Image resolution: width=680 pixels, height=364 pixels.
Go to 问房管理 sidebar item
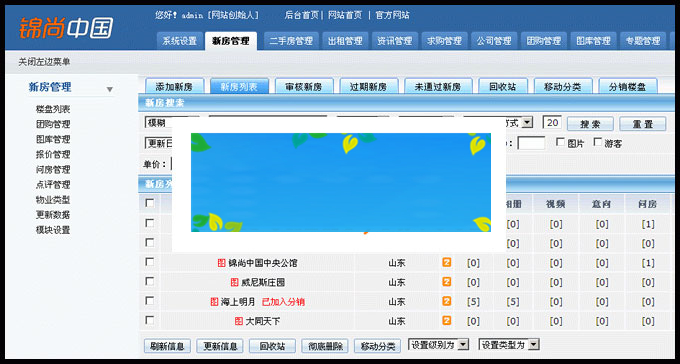point(53,170)
